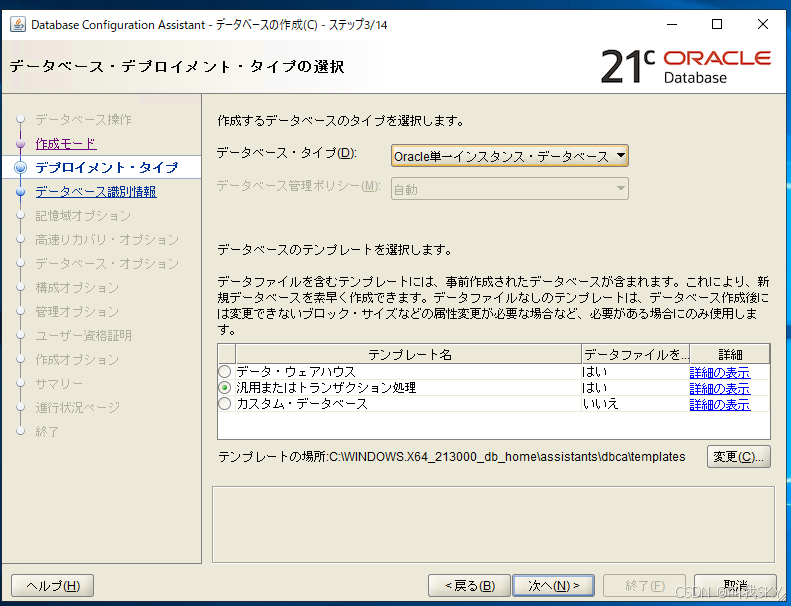This screenshot has width=791, height=606.
Task: Minimize the Database Configuration Assistant window
Action: point(672,24)
